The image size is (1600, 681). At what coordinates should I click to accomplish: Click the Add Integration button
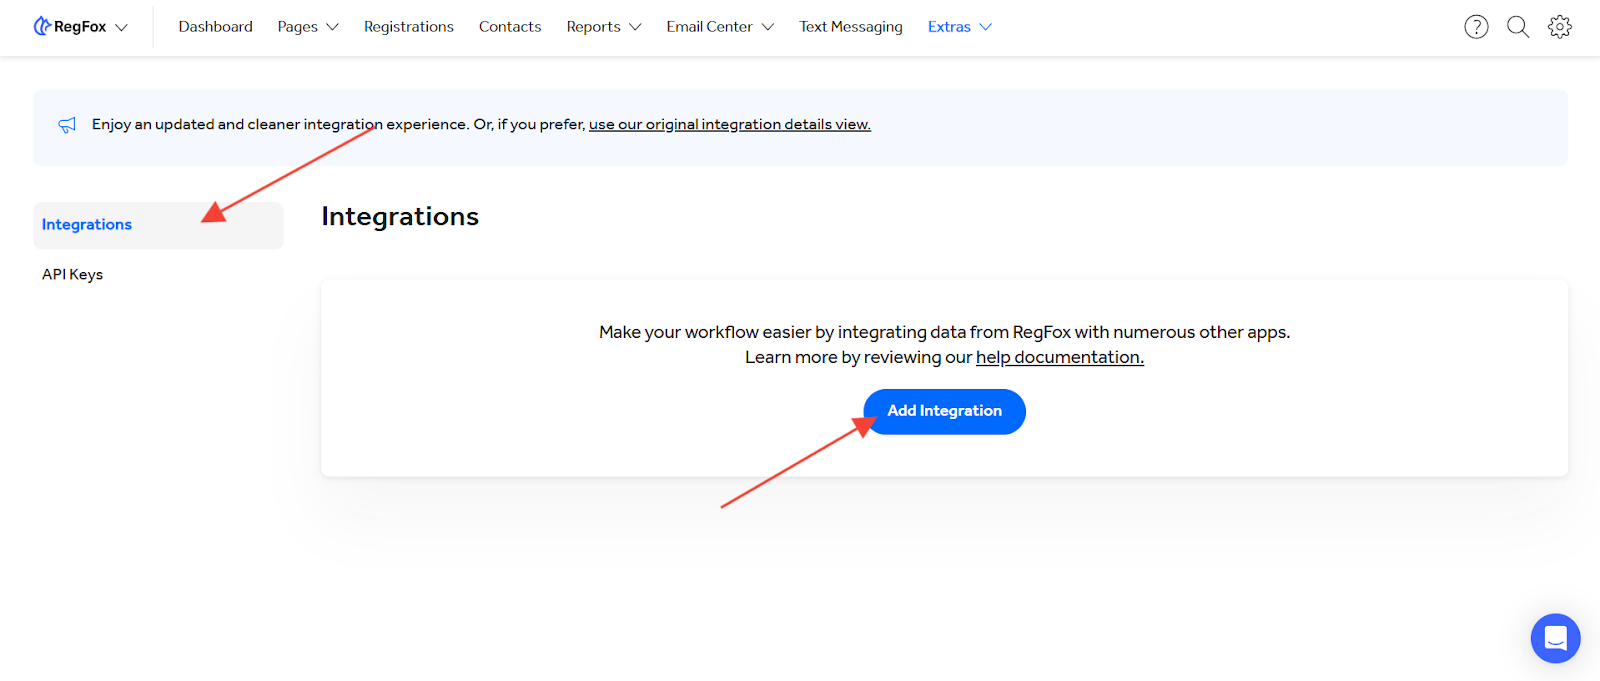point(944,411)
